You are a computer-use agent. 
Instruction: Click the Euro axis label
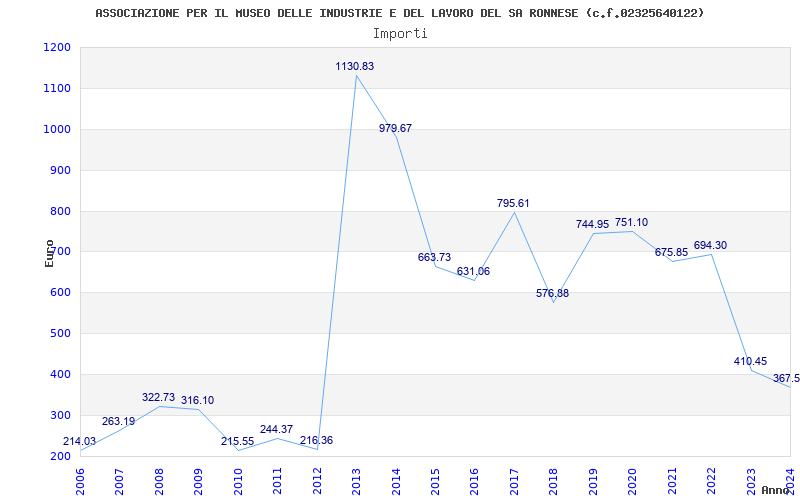coord(49,254)
